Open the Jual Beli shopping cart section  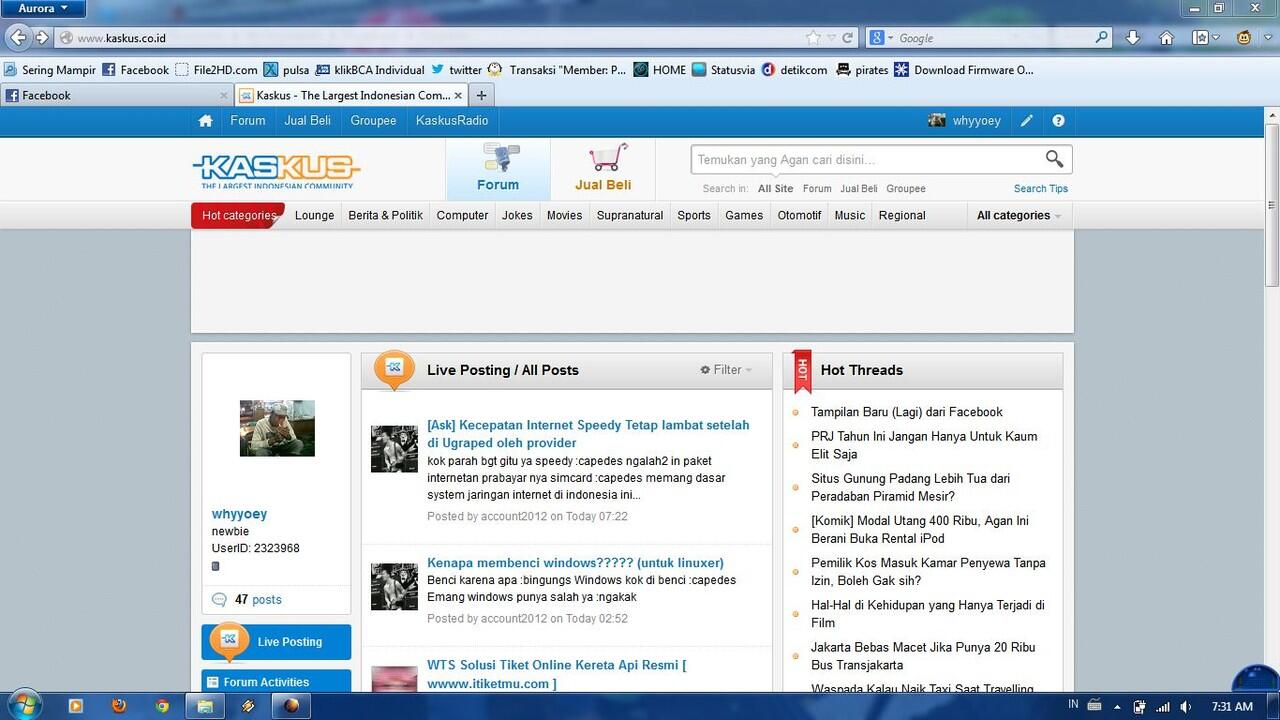pos(603,169)
